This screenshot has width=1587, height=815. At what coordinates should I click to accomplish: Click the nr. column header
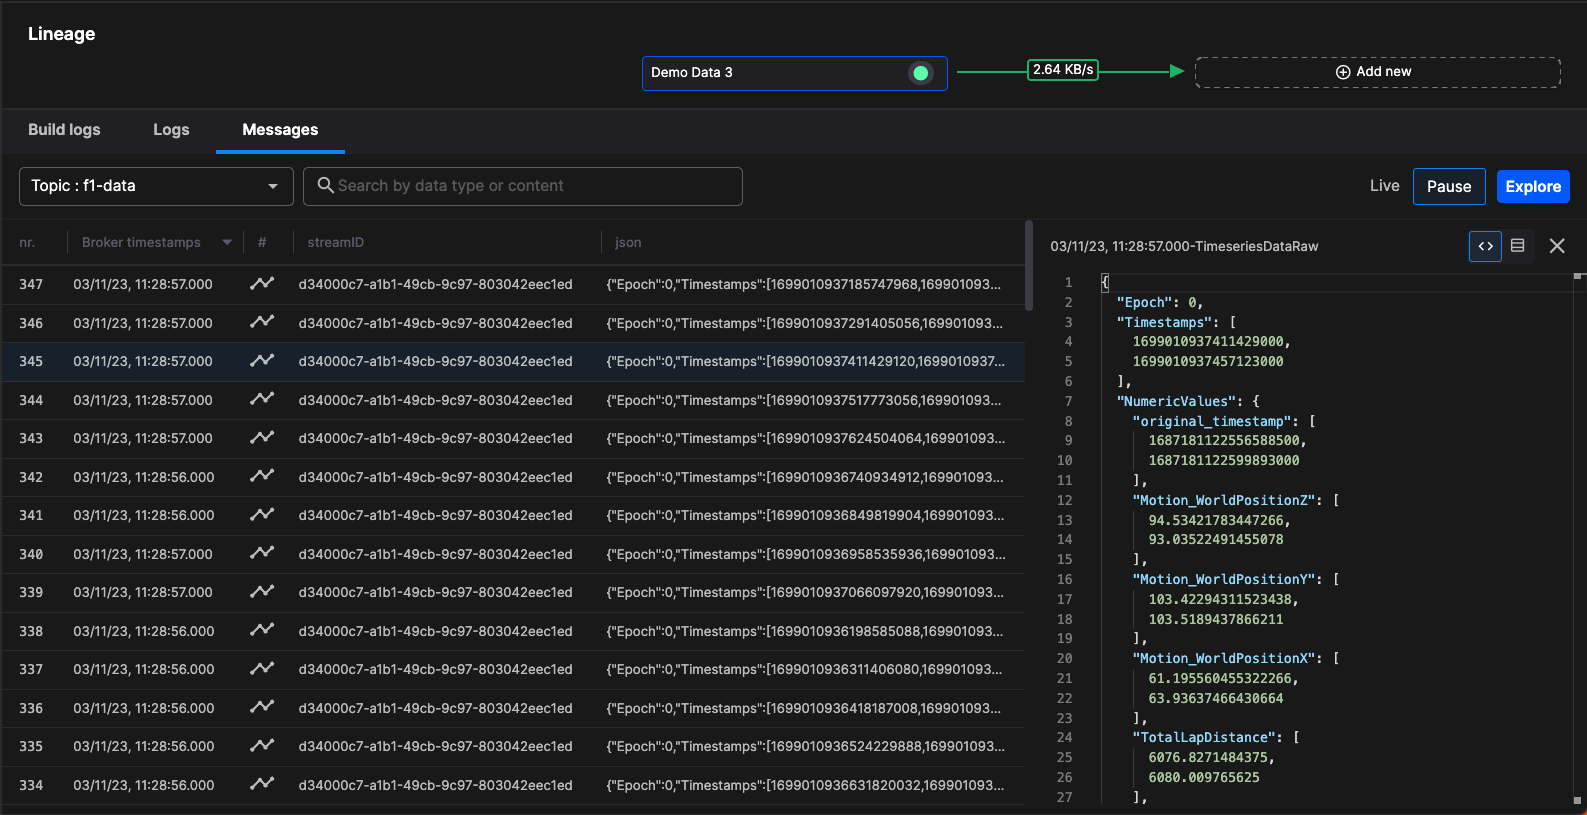pyautogui.click(x=27, y=243)
